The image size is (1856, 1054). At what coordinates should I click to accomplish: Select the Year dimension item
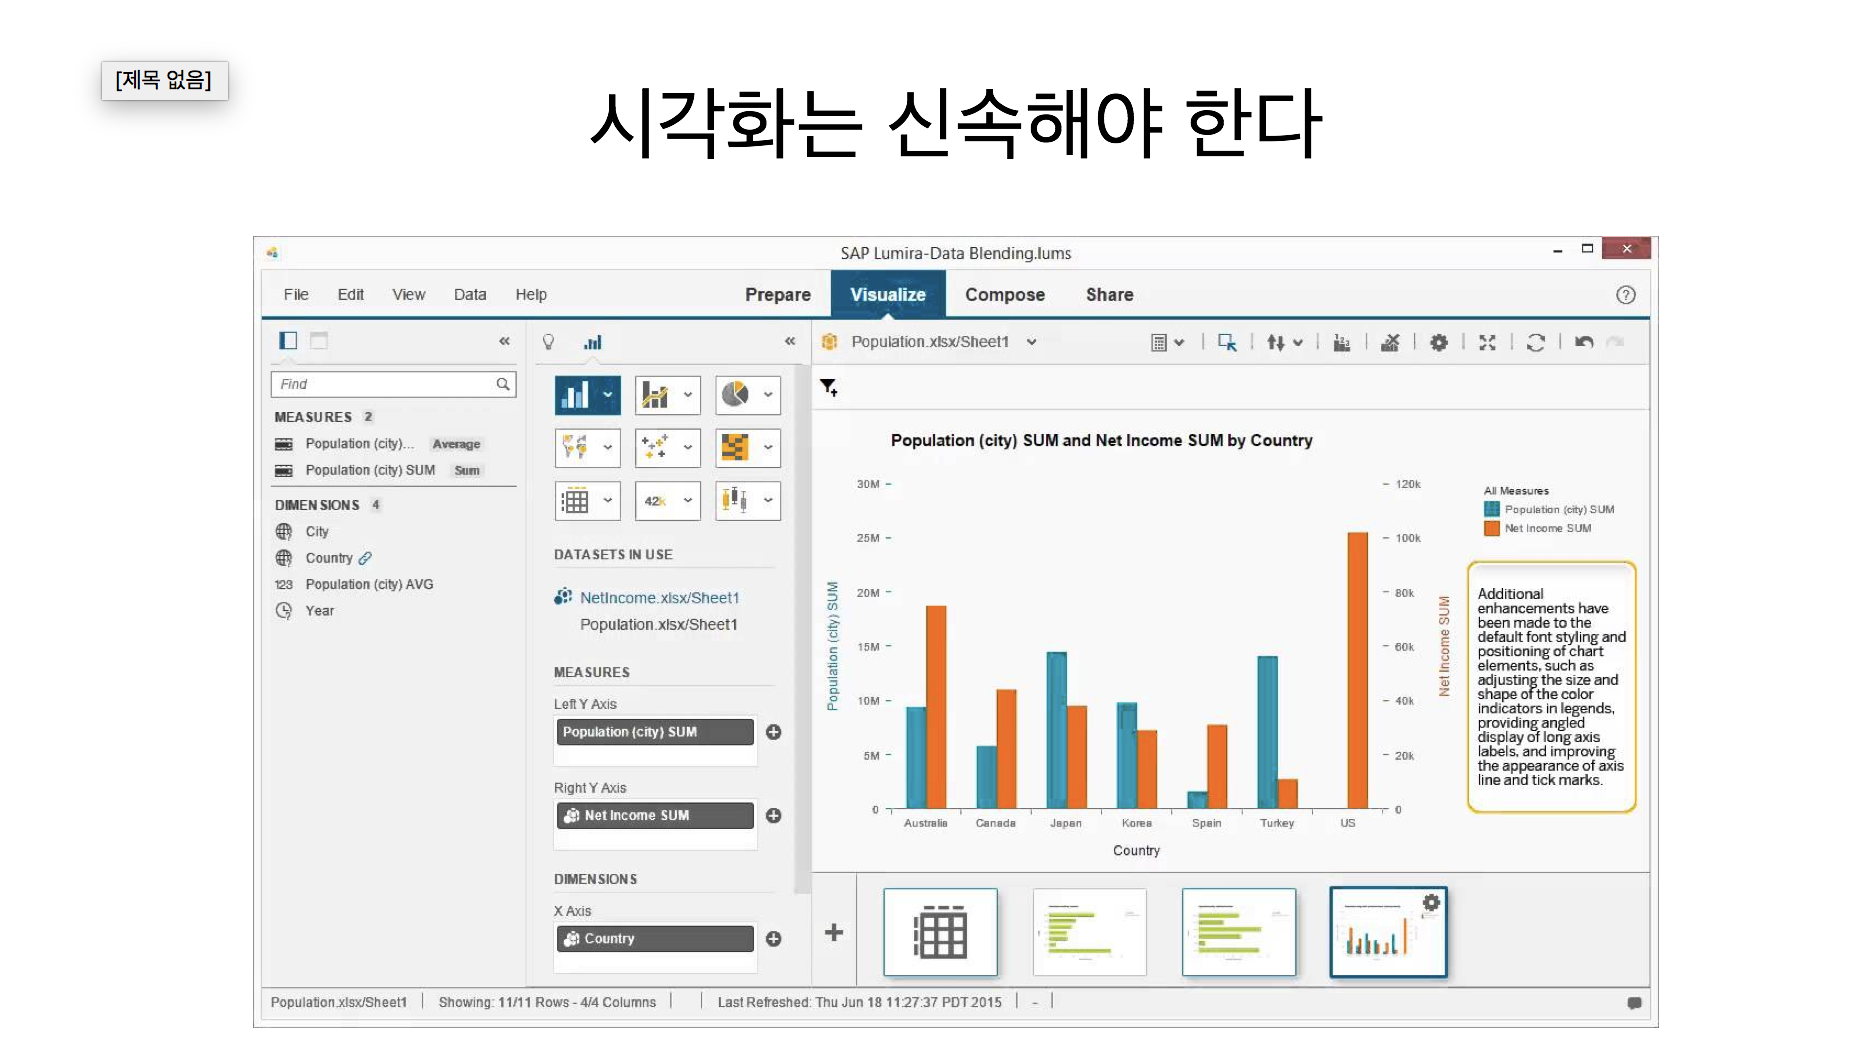coord(320,611)
